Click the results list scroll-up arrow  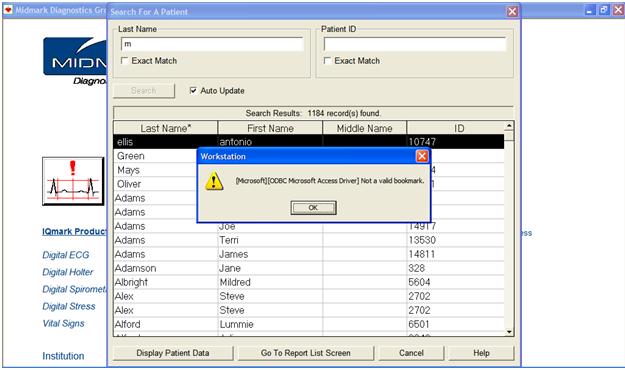pos(509,126)
